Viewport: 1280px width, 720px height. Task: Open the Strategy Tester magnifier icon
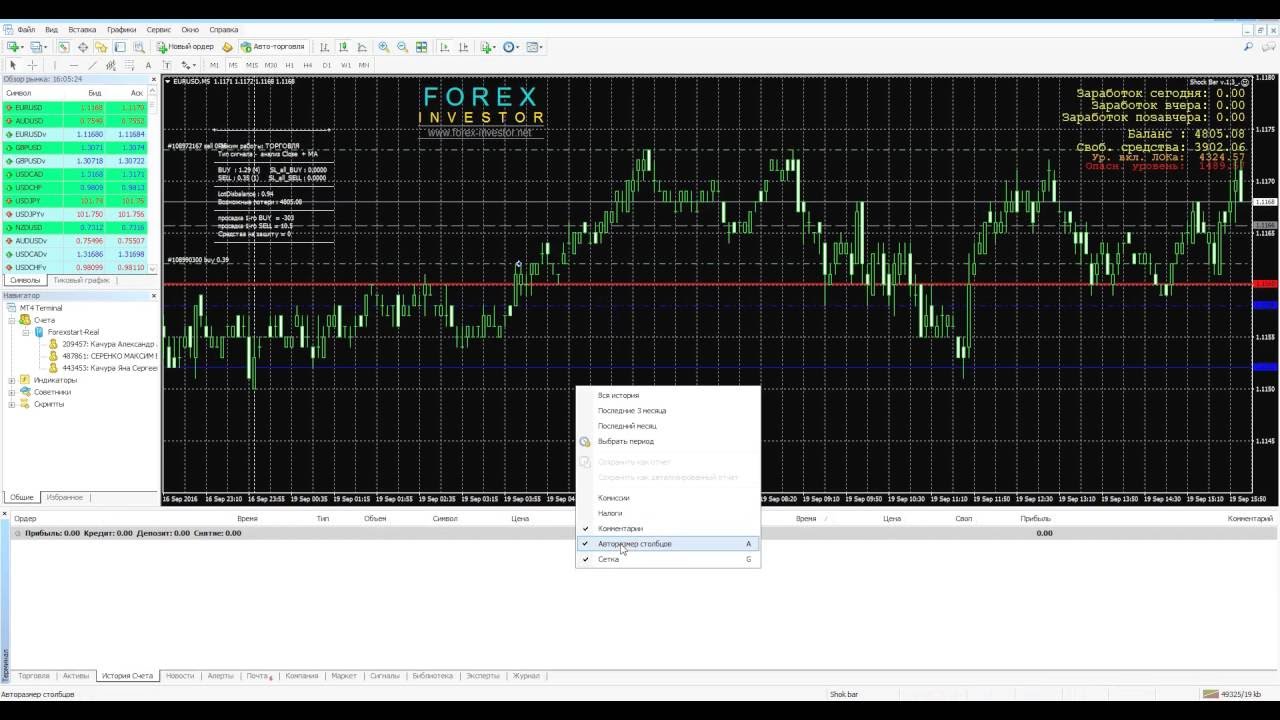coord(139,47)
